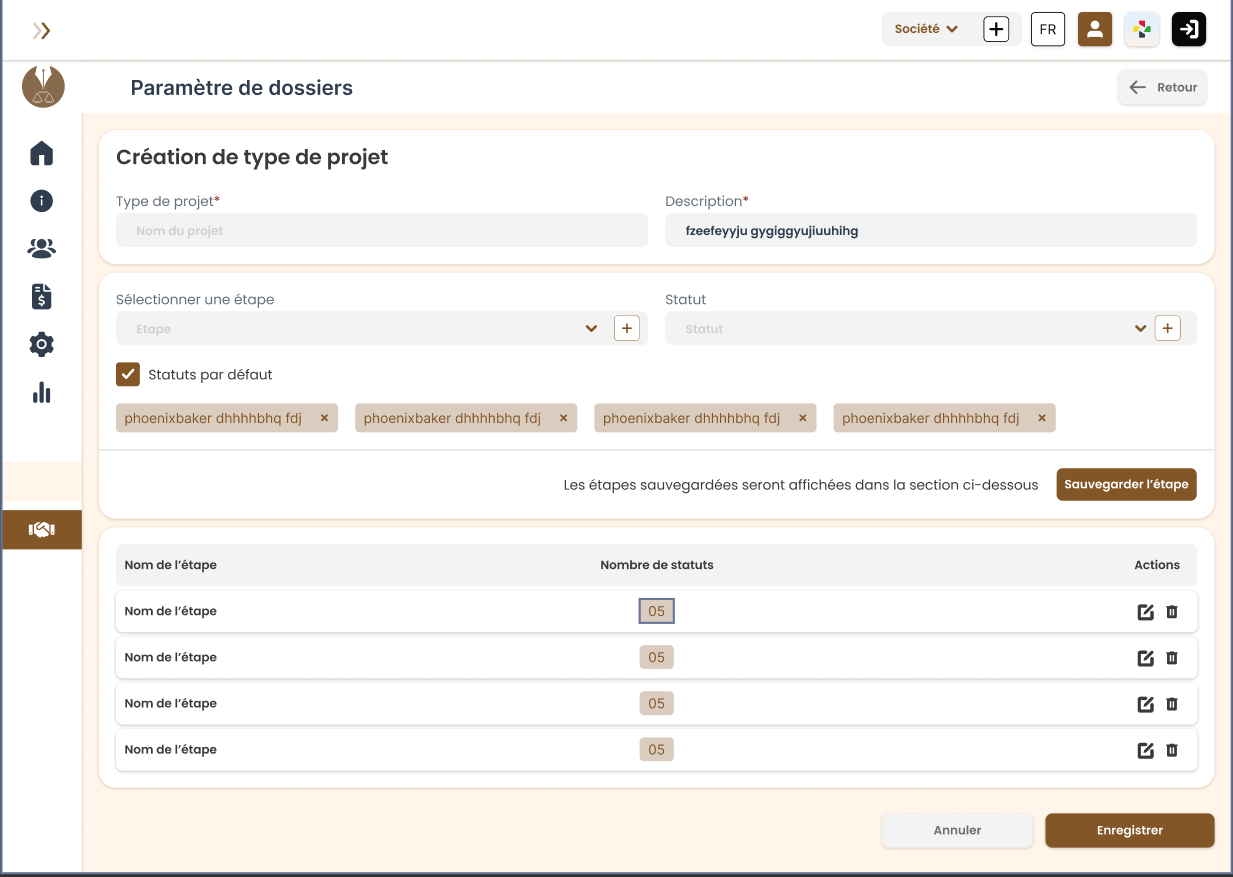
Task: Edit the first étape row
Action: 1146,612
